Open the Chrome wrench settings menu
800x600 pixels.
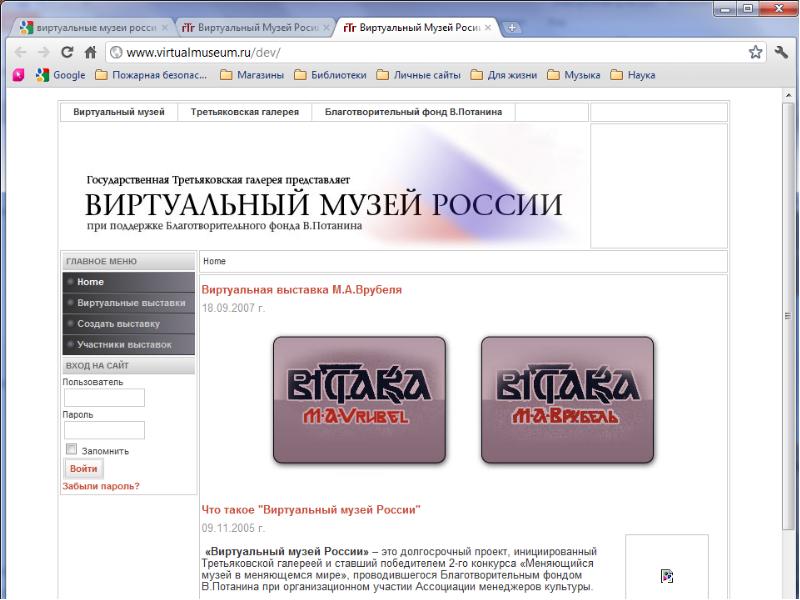coord(782,52)
